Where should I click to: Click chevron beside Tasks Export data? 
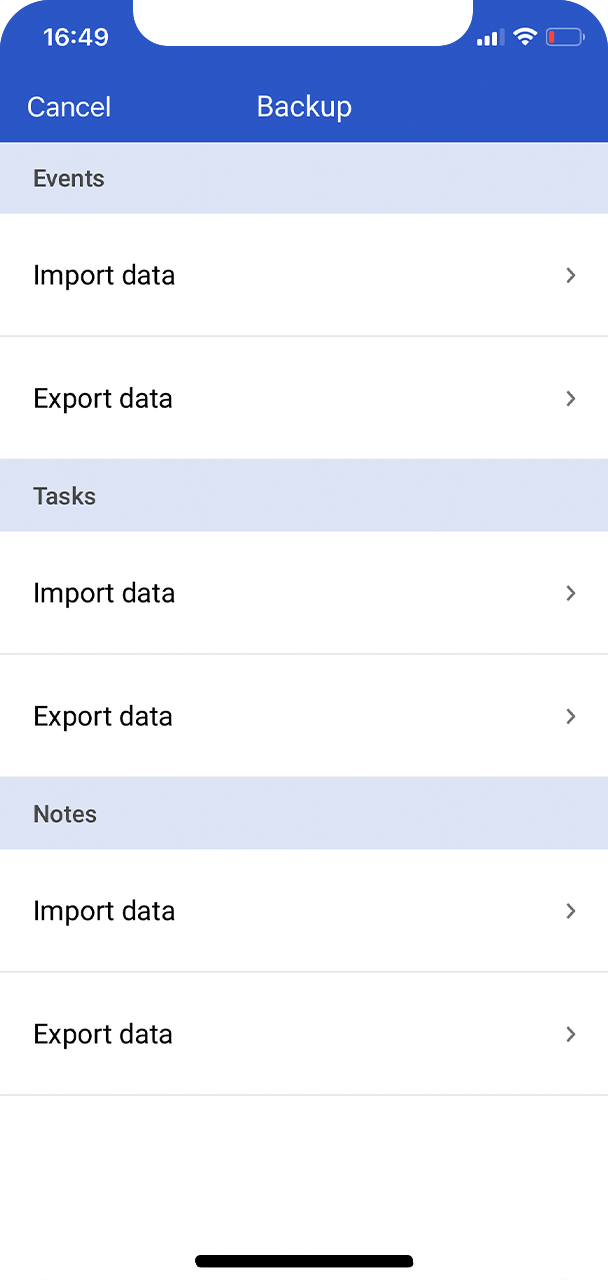click(x=571, y=716)
